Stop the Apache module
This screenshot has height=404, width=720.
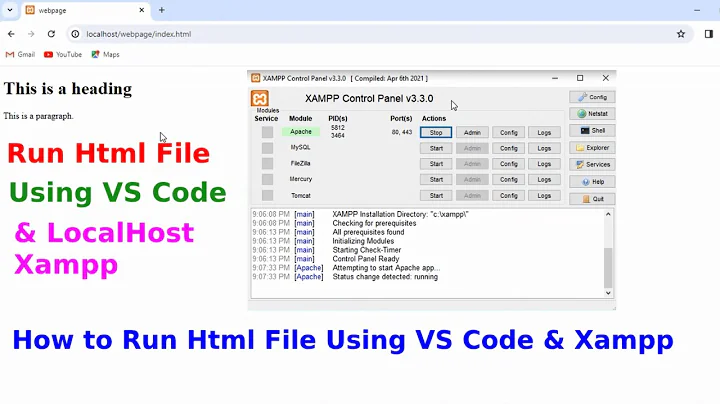pos(436,132)
